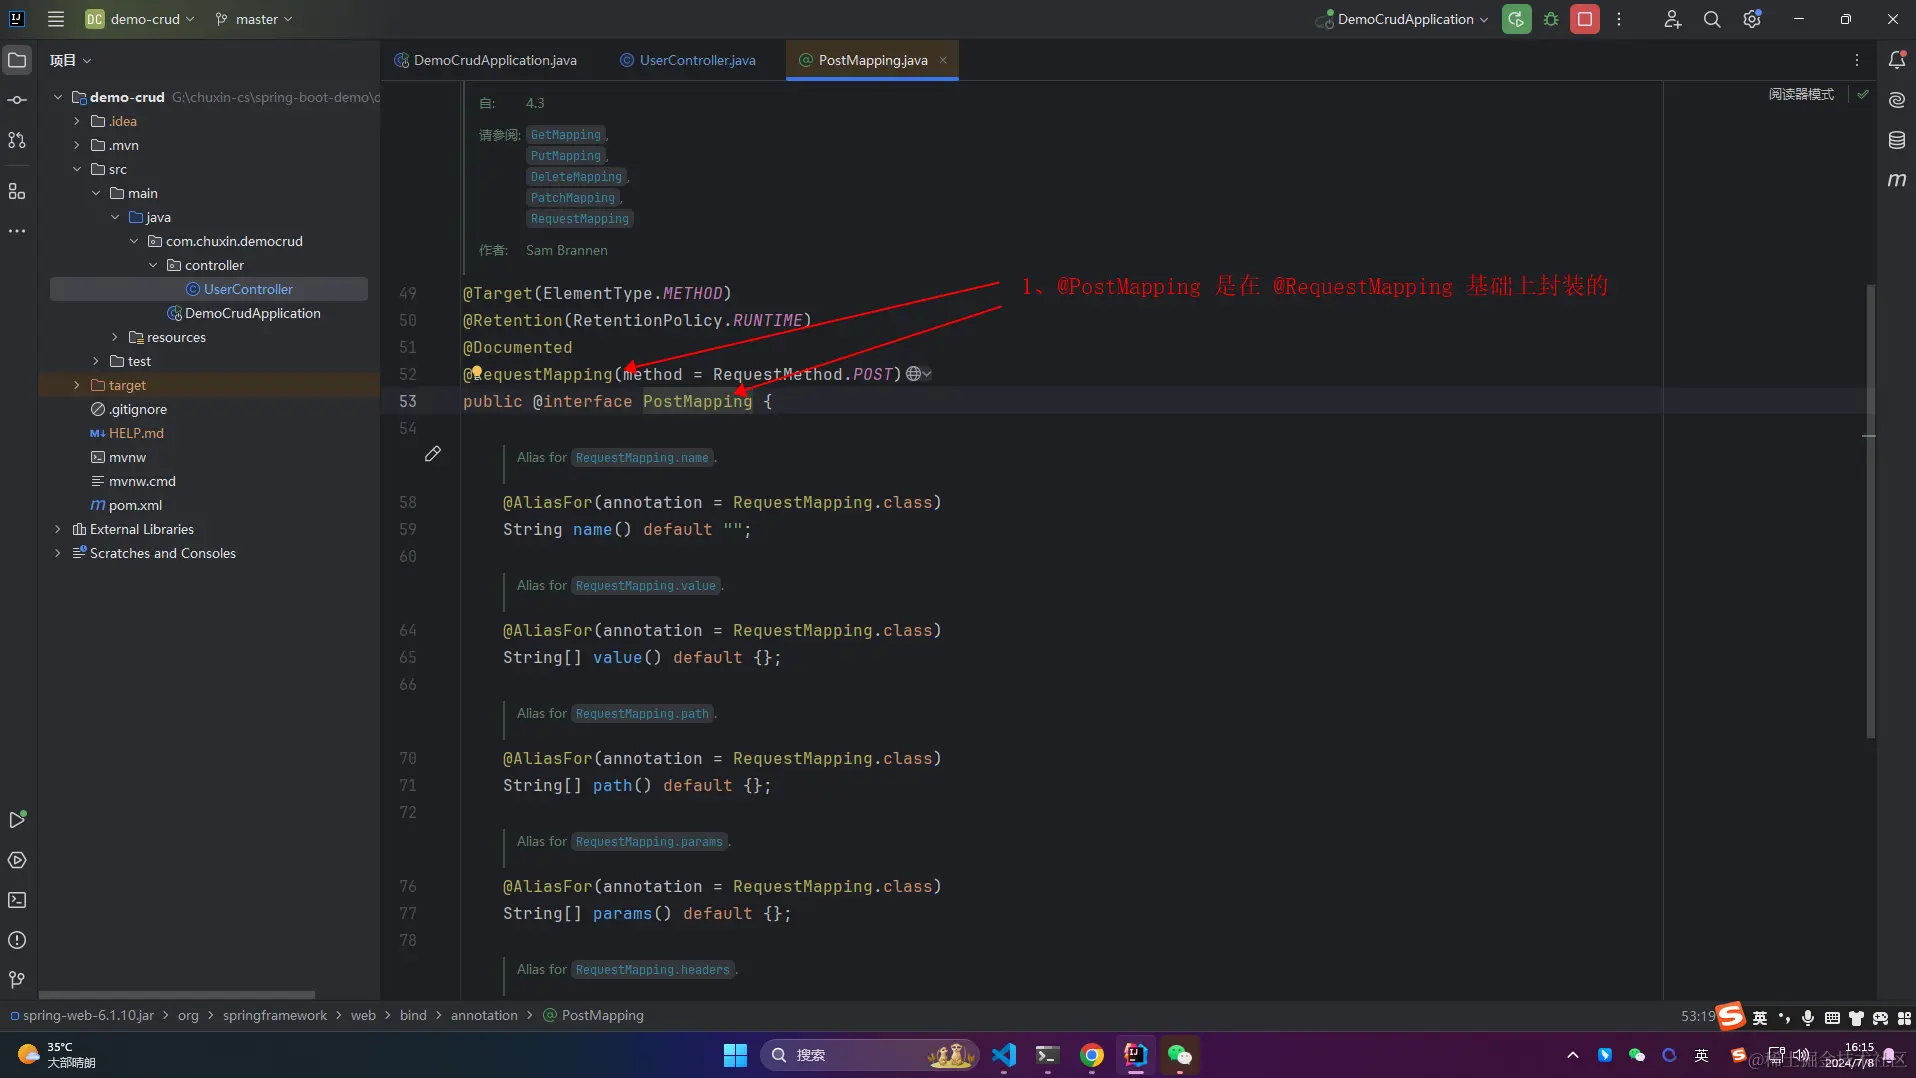Expand the target folder
Viewport: 1916px width, 1078px height.
point(77,385)
